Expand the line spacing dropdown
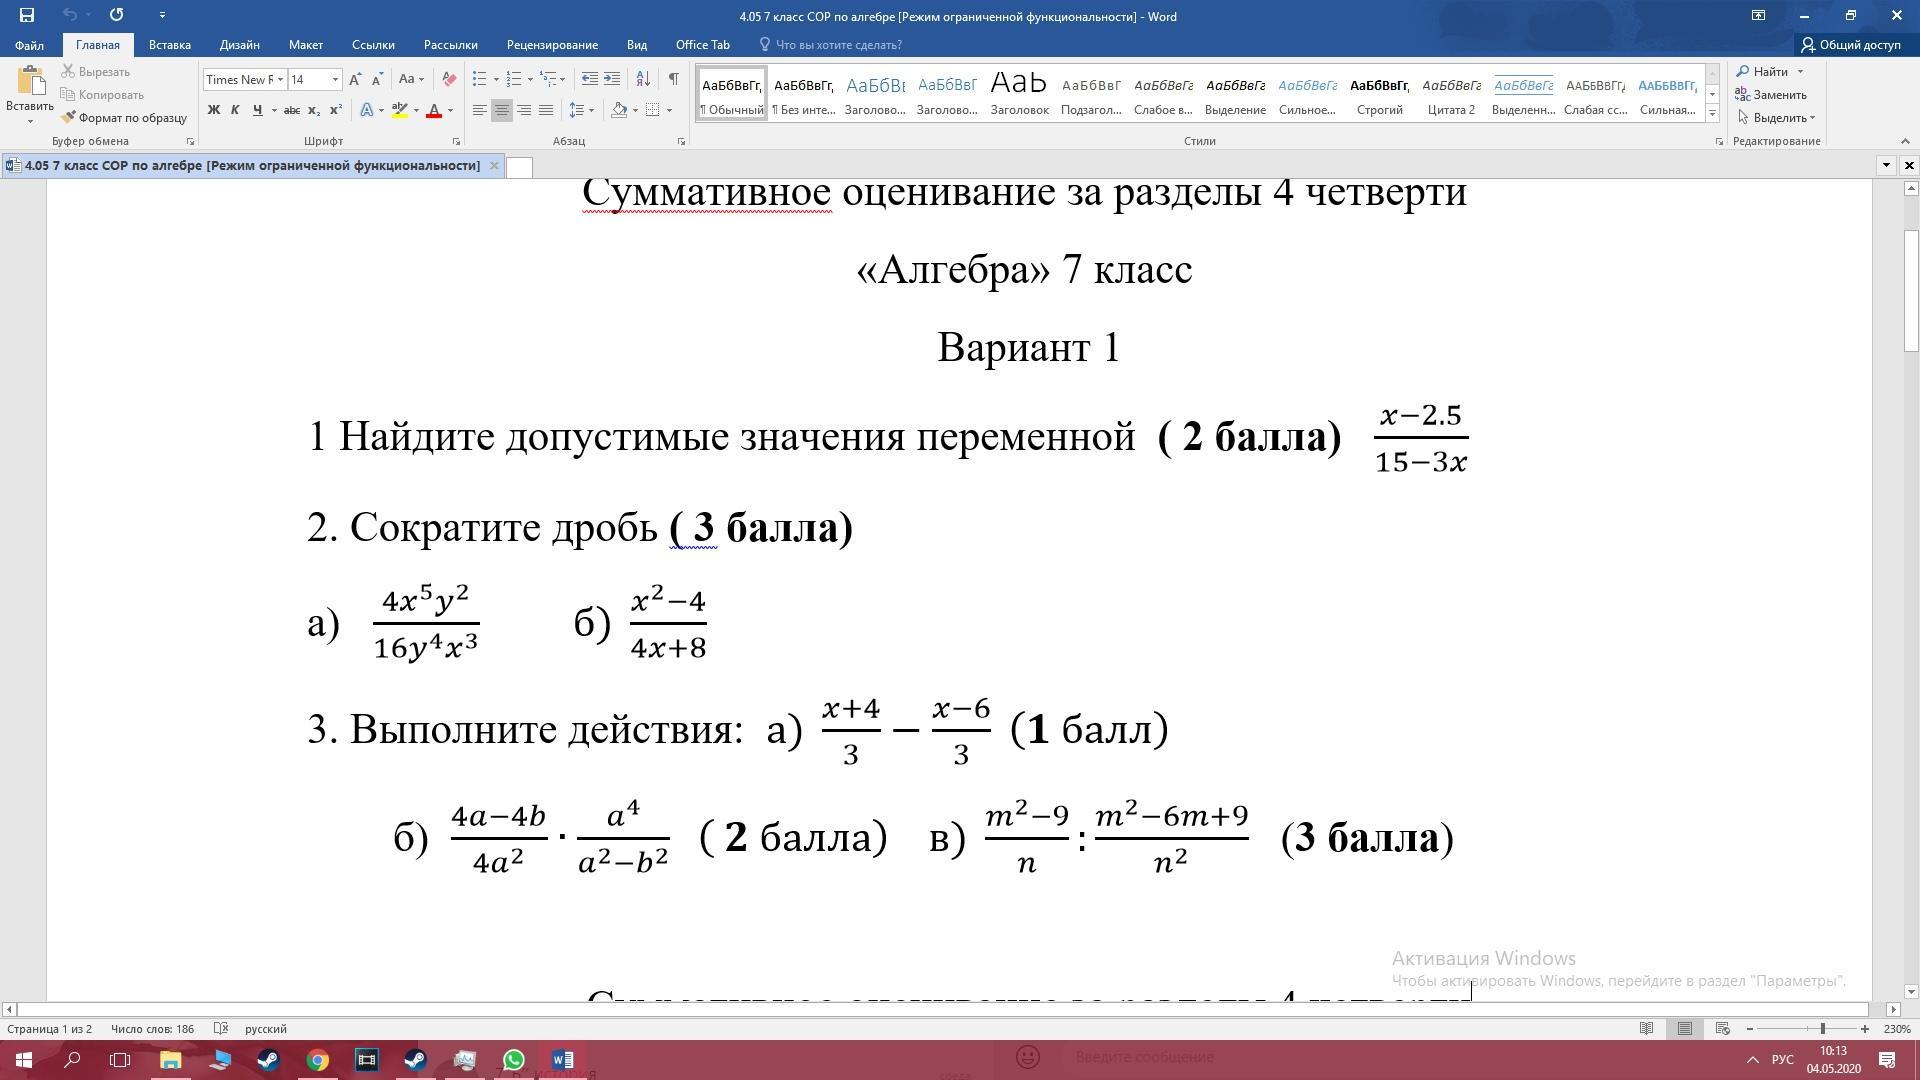The height and width of the screenshot is (1080, 1920). [591, 110]
